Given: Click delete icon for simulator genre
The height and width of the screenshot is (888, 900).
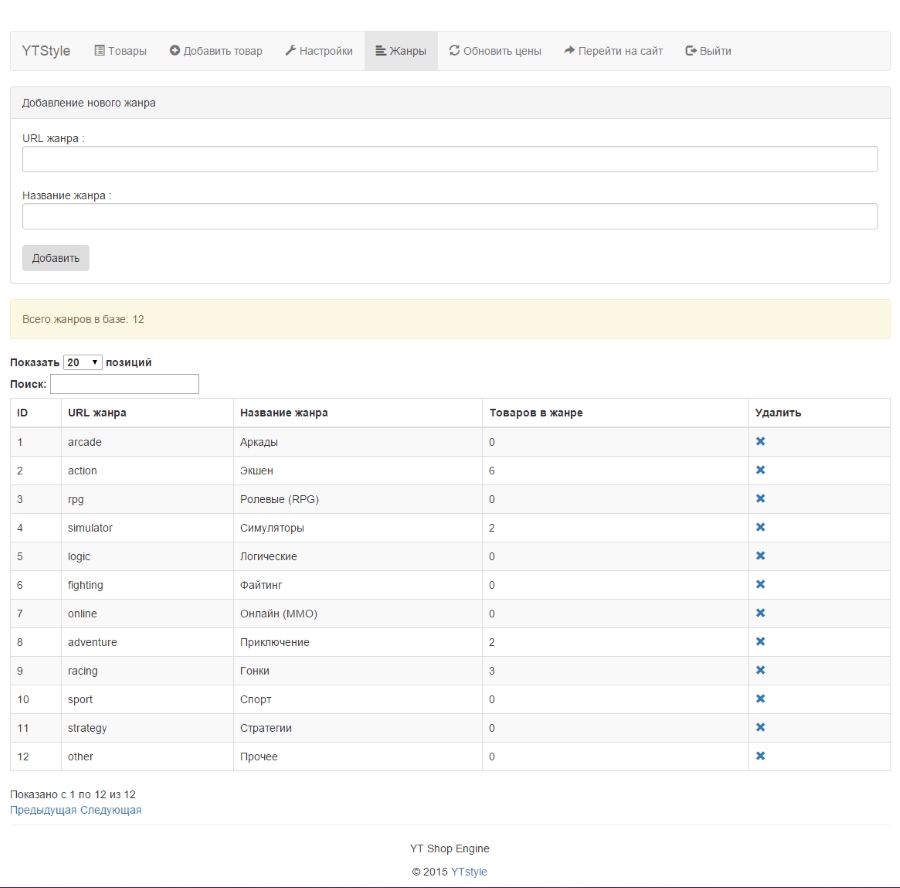Looking at the screenshot, I should click(760, 527).
